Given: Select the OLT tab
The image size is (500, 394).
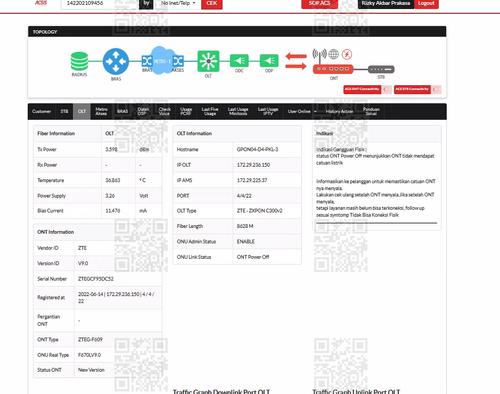Looking at the screenshot, I should pos(82,111).
